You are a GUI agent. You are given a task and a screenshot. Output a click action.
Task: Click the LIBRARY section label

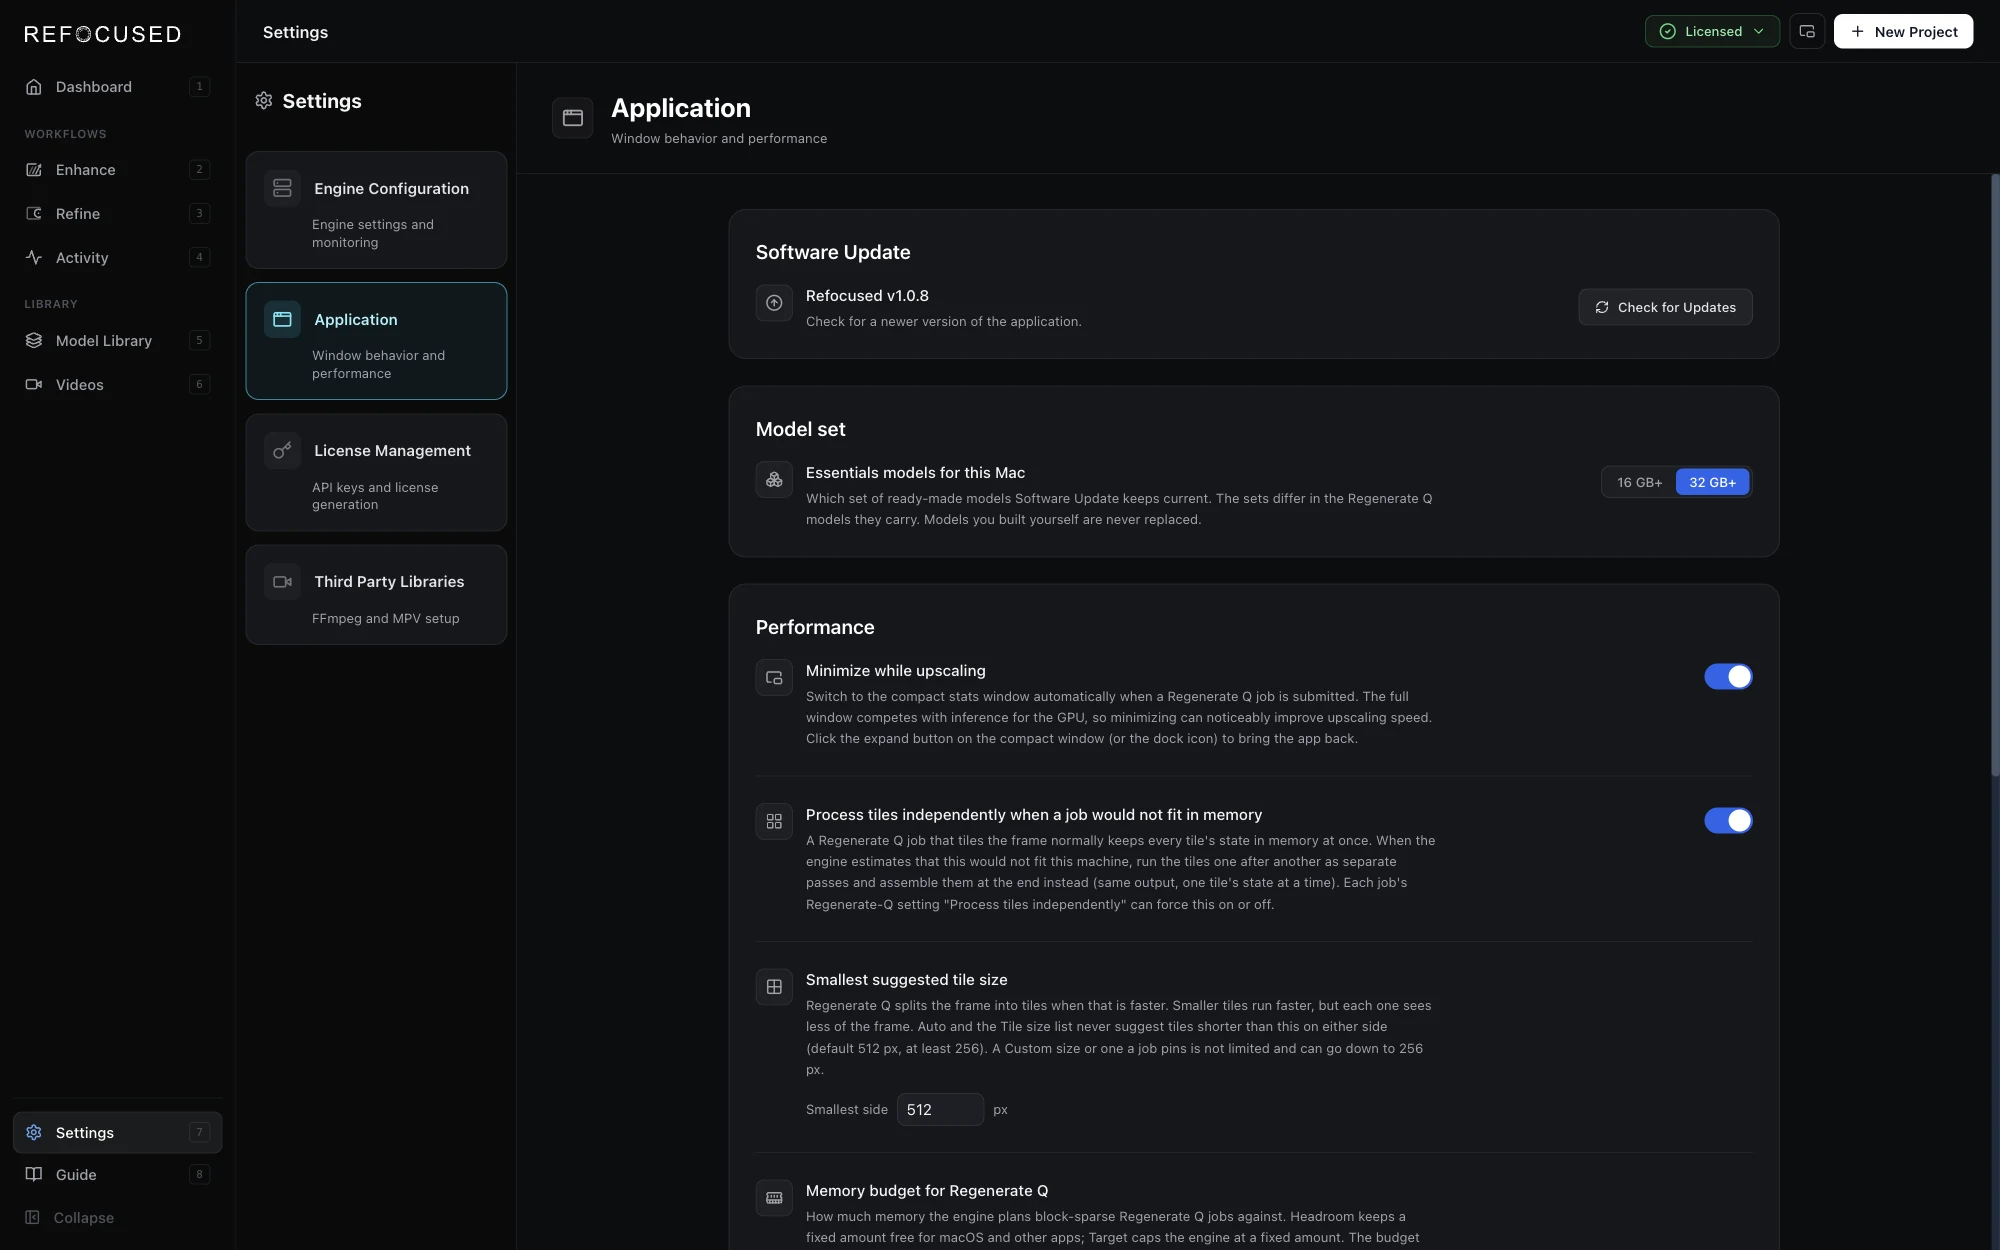pos(51,304)
